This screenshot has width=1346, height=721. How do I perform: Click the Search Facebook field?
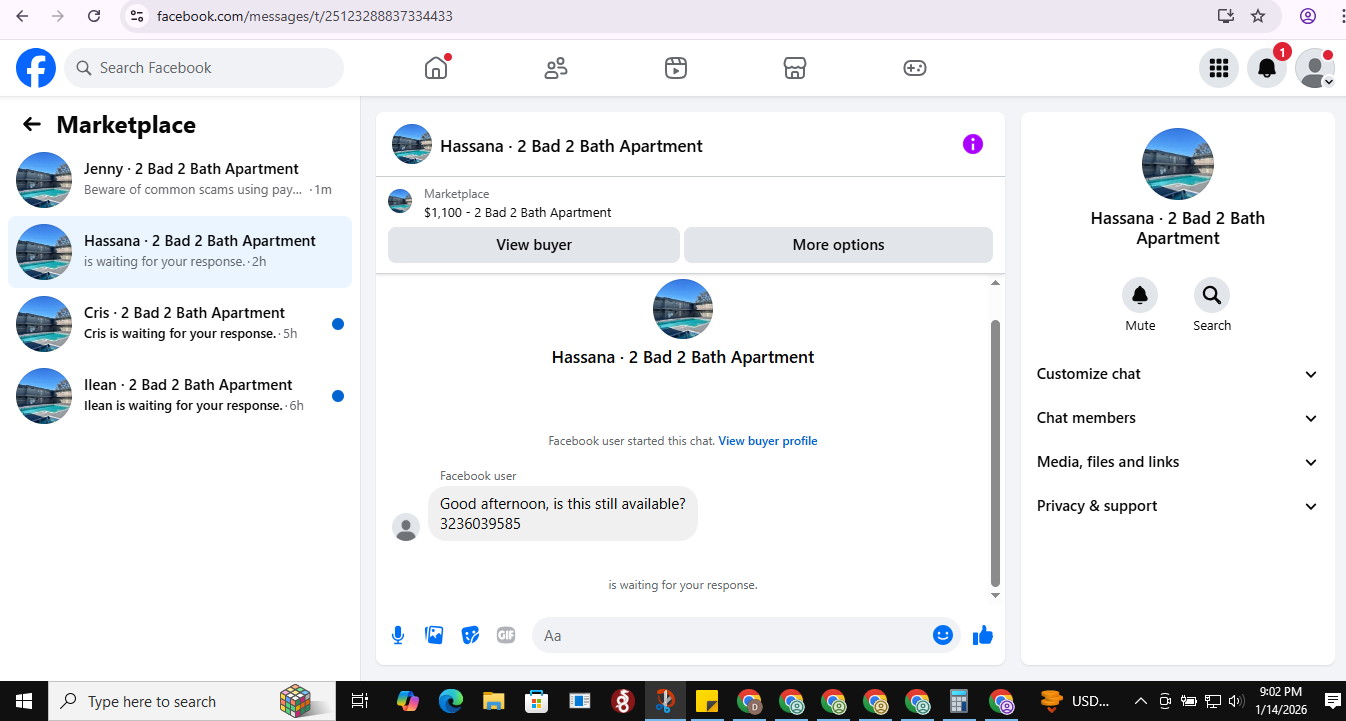(204, 68)
